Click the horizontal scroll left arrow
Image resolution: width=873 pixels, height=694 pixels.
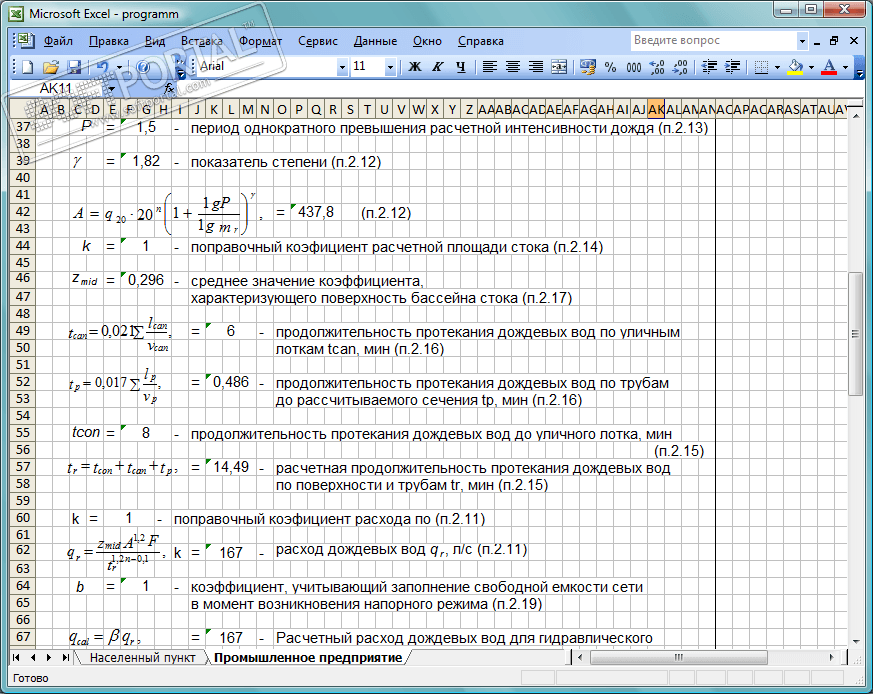coord(580,658)
